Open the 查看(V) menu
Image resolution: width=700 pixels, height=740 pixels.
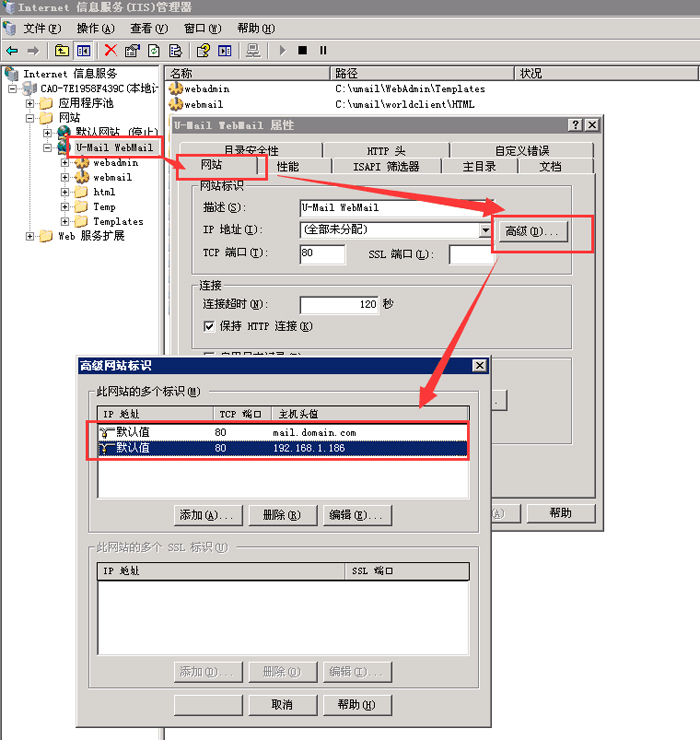(x=149, y=28)
